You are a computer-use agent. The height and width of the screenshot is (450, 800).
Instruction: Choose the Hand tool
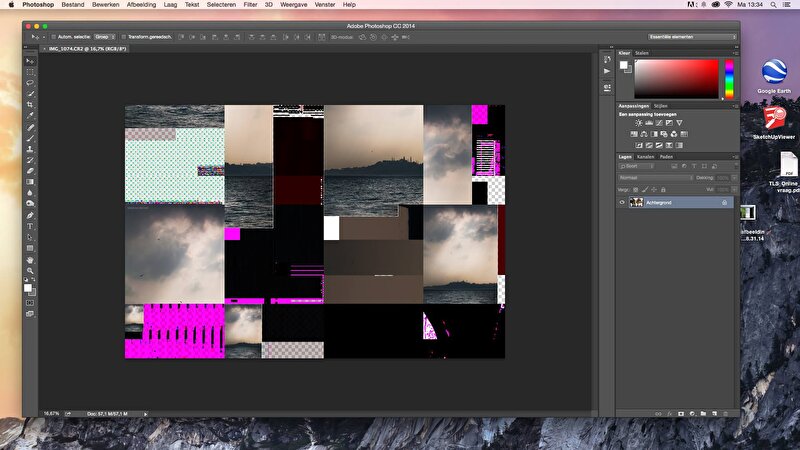tap(30, 259)
